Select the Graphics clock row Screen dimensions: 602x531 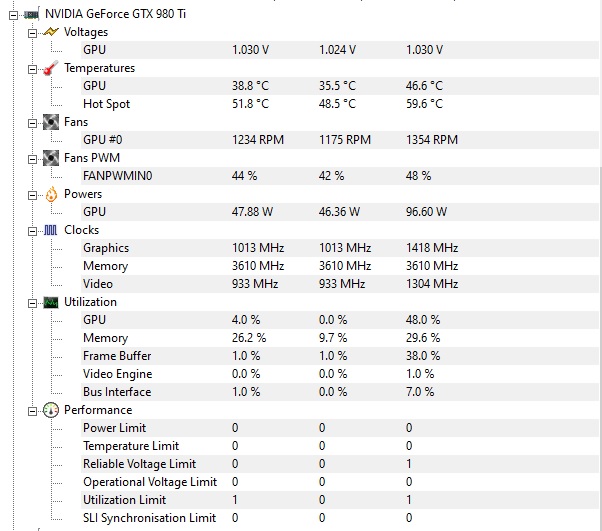(340, 248)
